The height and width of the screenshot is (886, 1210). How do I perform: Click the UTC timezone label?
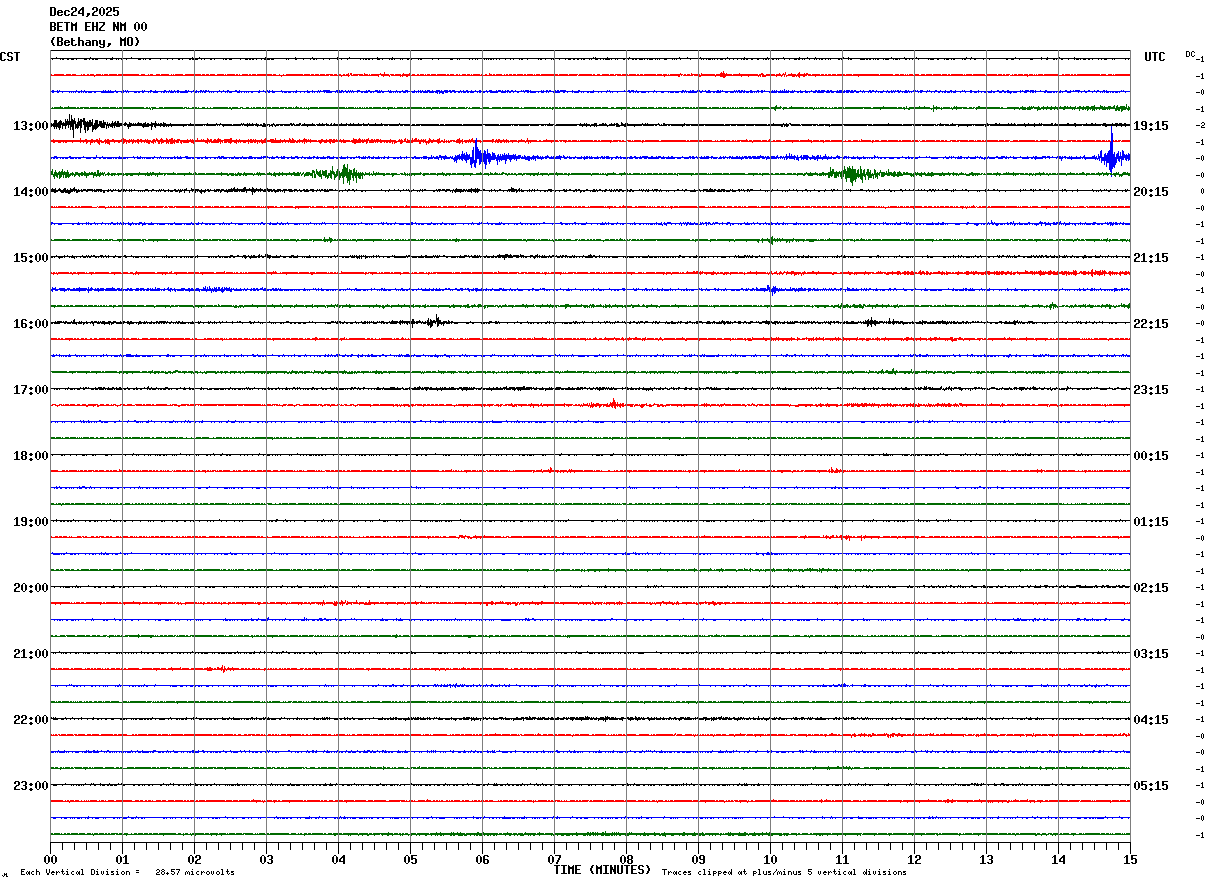point(1154,57)
